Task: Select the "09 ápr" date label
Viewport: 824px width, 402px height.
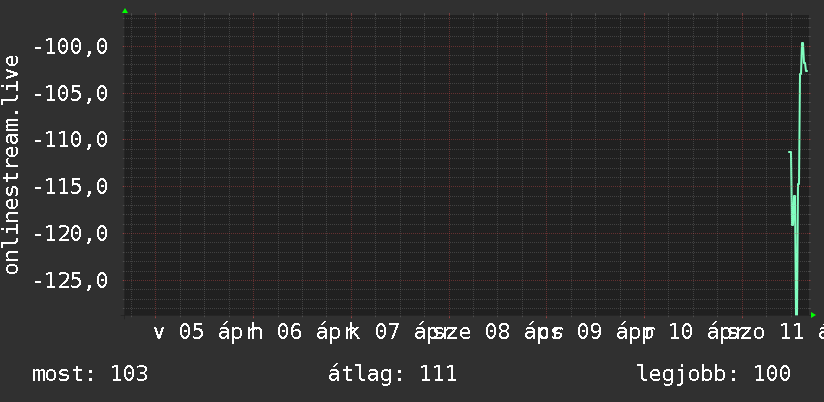Action: pyautogui.click(x=604, y=332)
